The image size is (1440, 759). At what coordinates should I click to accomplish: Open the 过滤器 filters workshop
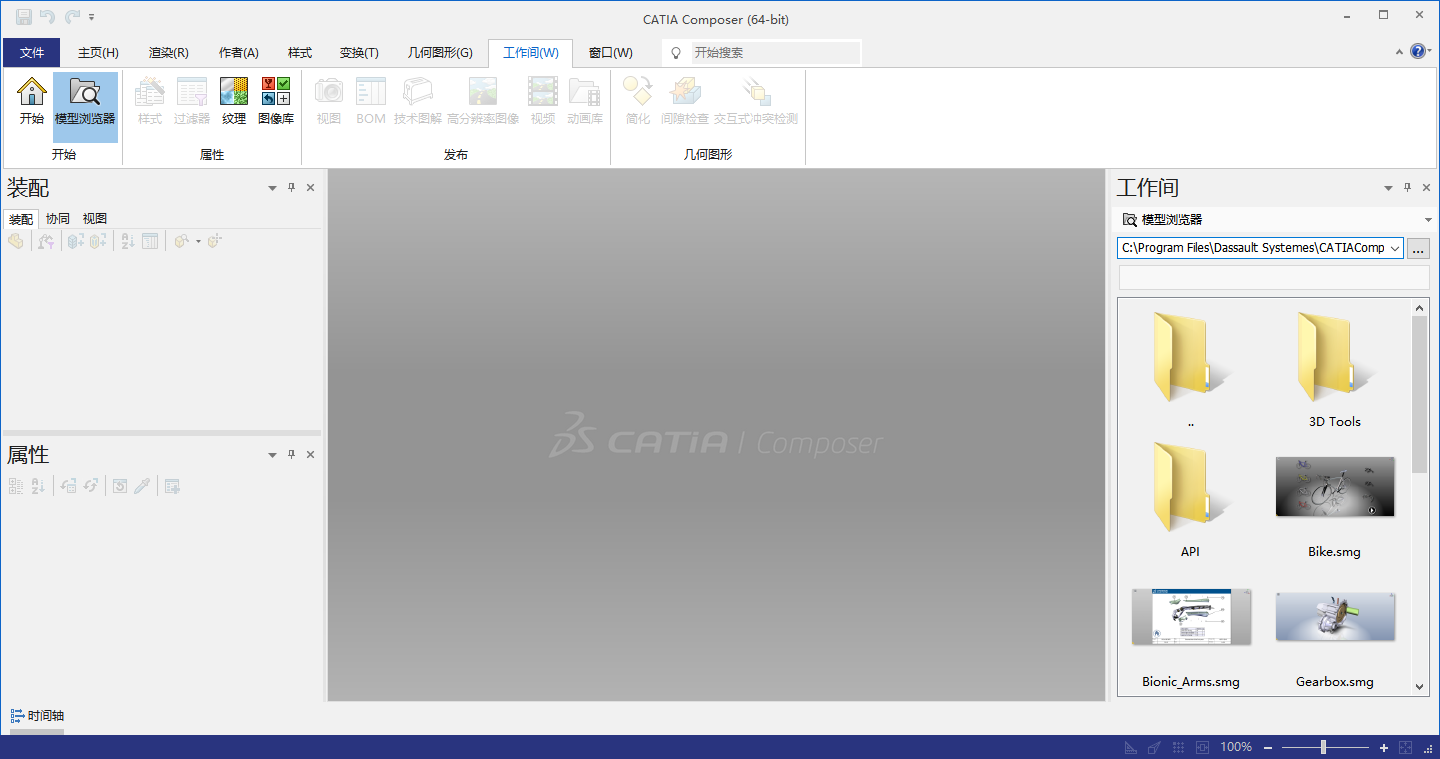tap(192, 103)
